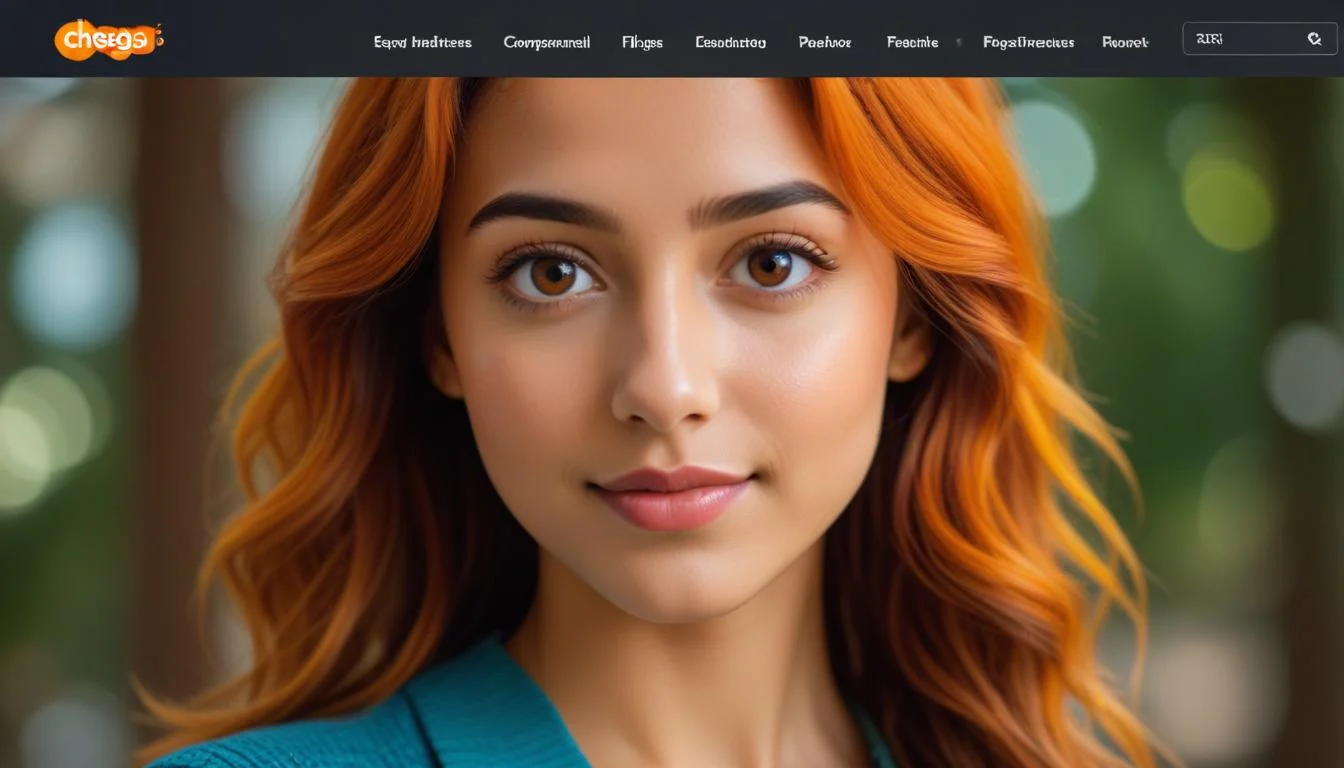Image resolution: width=1344 pixels, height=768 pixels.
Task: Click the 'Fogatirecias' navigation link
Action: point(1028,42)
